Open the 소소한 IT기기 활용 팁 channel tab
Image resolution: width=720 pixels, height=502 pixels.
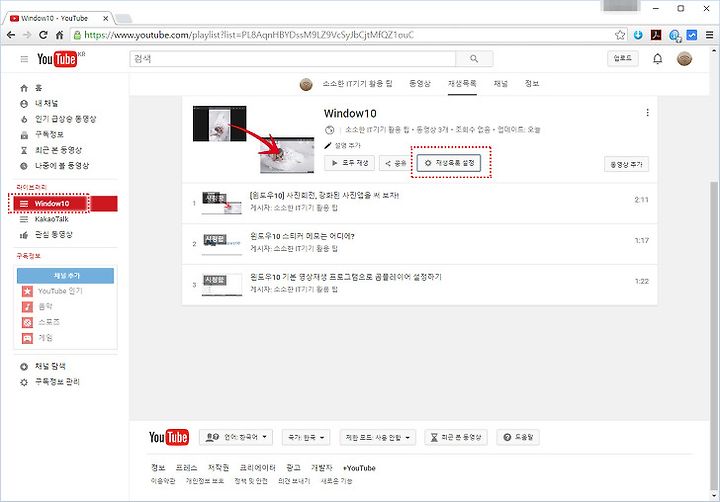(357, 84)
